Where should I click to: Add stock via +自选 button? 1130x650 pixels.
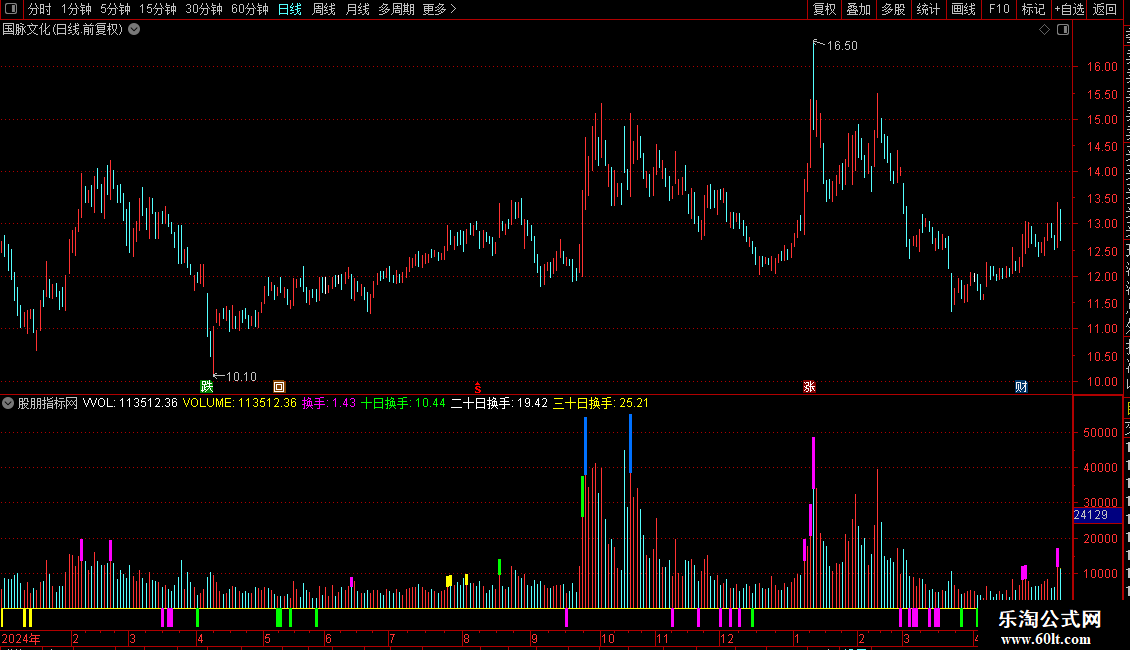[1069, 9]
